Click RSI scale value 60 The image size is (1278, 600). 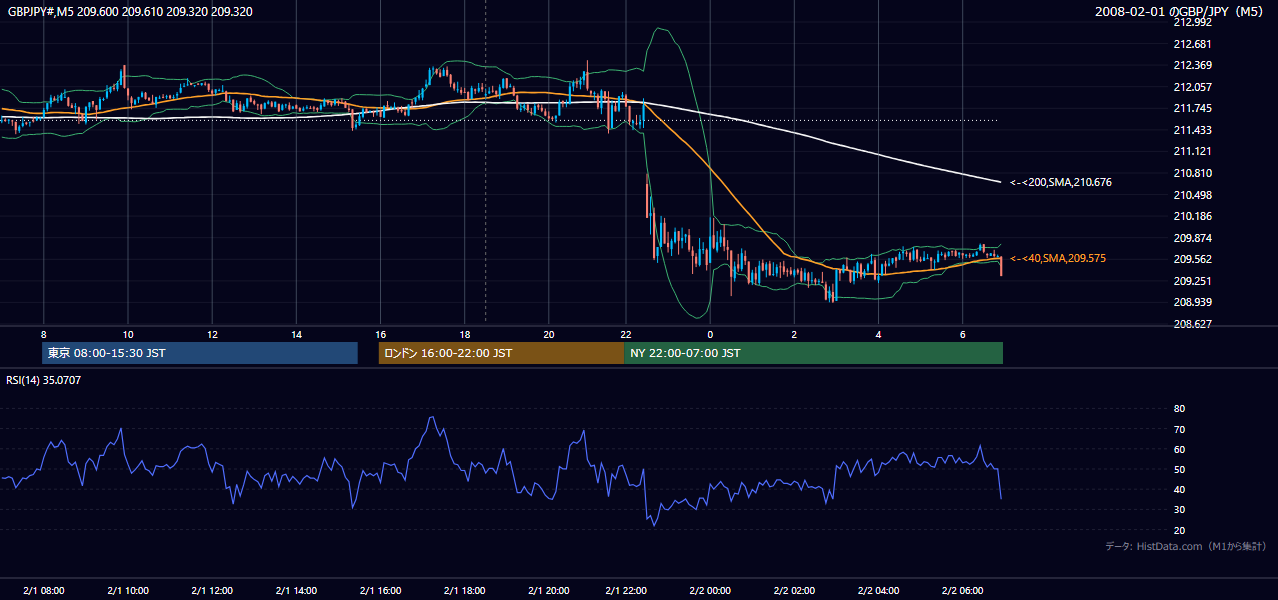click(1179, 449)
